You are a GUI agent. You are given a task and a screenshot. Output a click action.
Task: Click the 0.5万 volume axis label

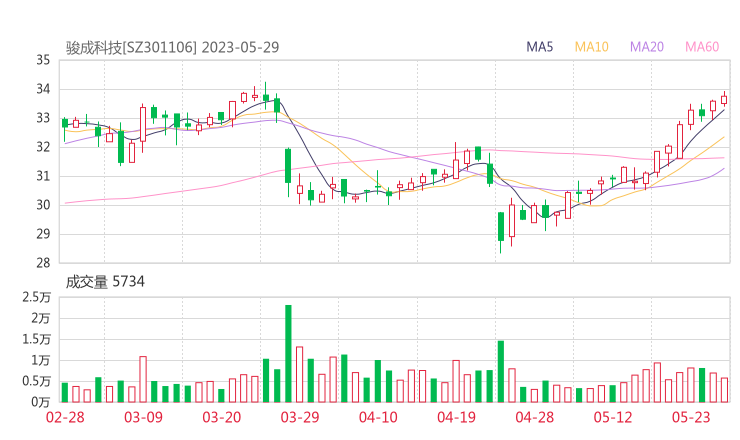point(36,381)
